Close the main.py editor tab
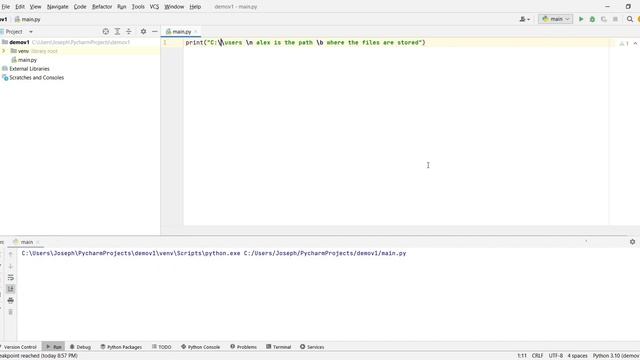640x360 pixels. pyautogui.click(x=196, y=31)
